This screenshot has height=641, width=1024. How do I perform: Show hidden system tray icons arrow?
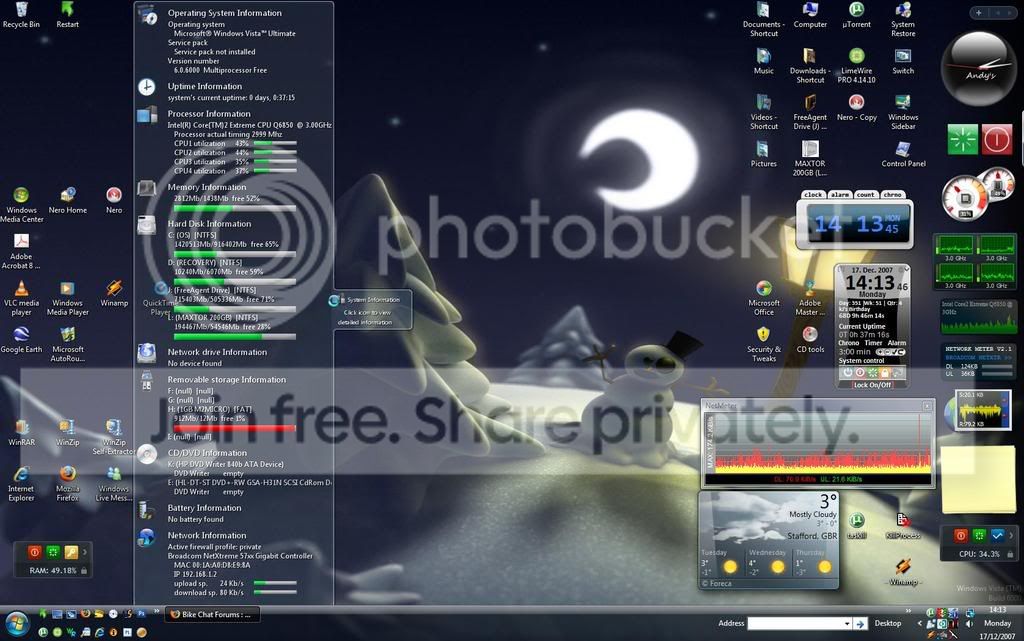[920, 624]
